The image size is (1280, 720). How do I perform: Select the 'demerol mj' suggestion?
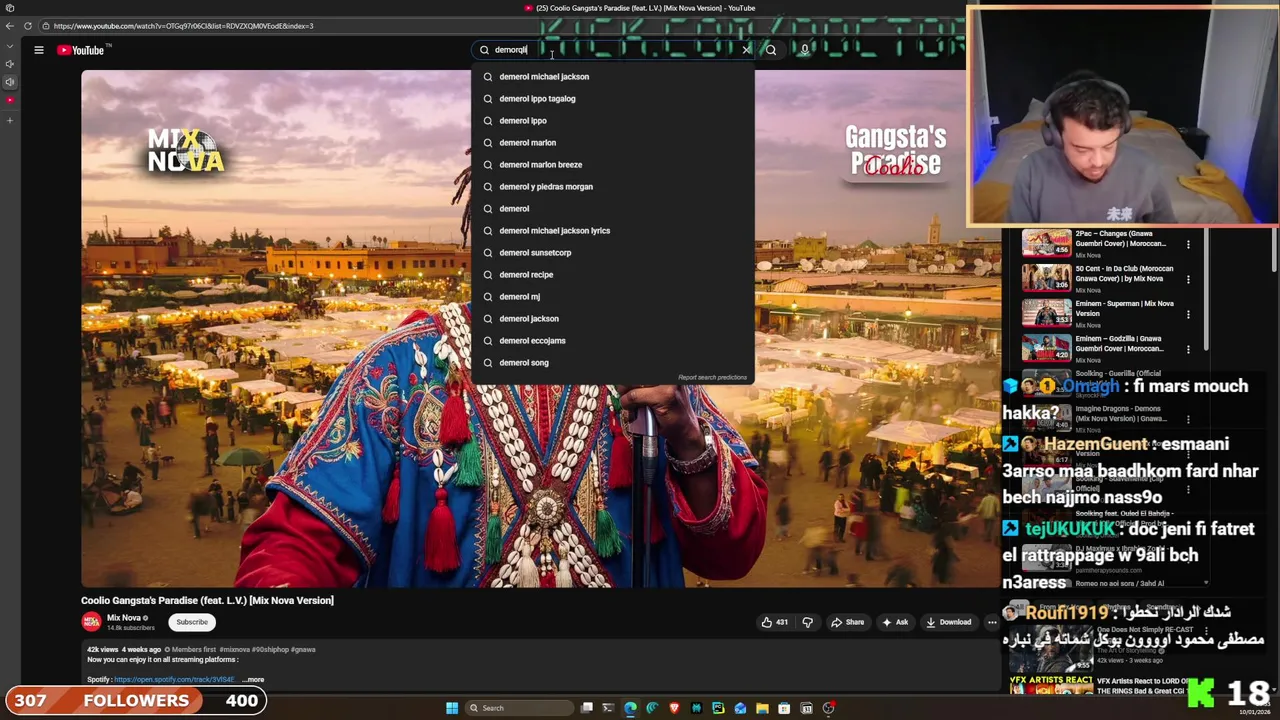613,297
